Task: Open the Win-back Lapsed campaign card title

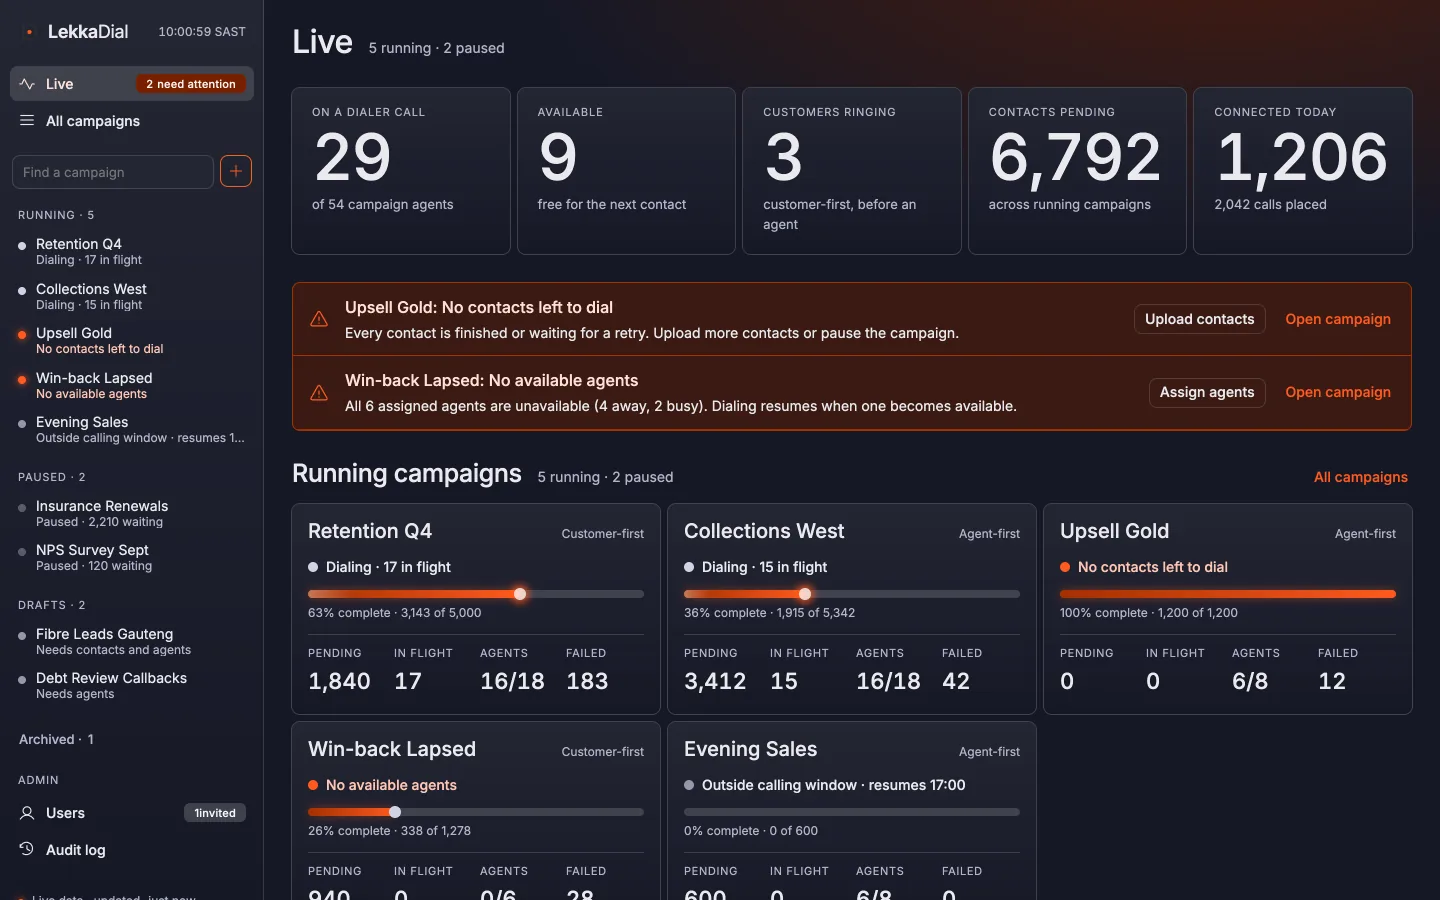Action: [392, 749]
